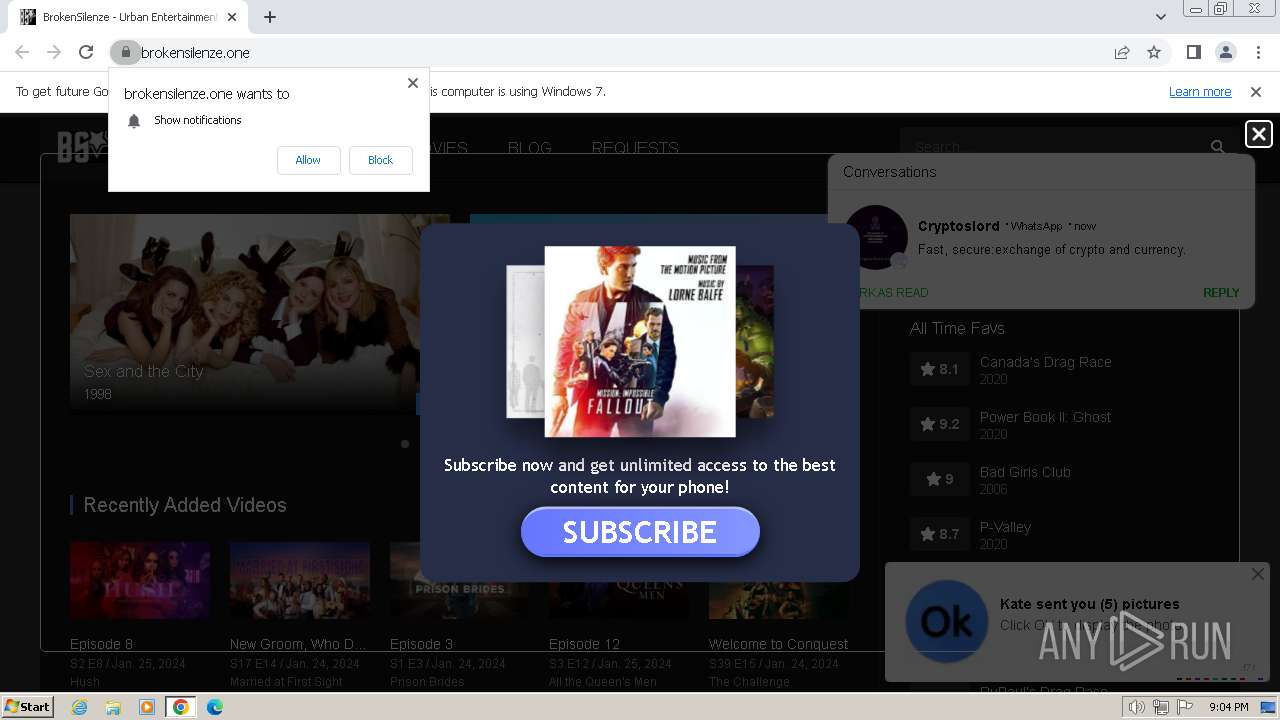This screenshot has height=720, width=1280.
Task: Close the notification permission prompt
Action: [413, 83]
